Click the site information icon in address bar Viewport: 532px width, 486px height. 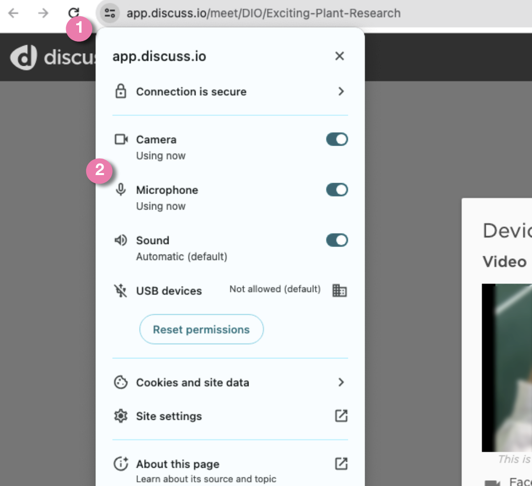click(110, 13)
